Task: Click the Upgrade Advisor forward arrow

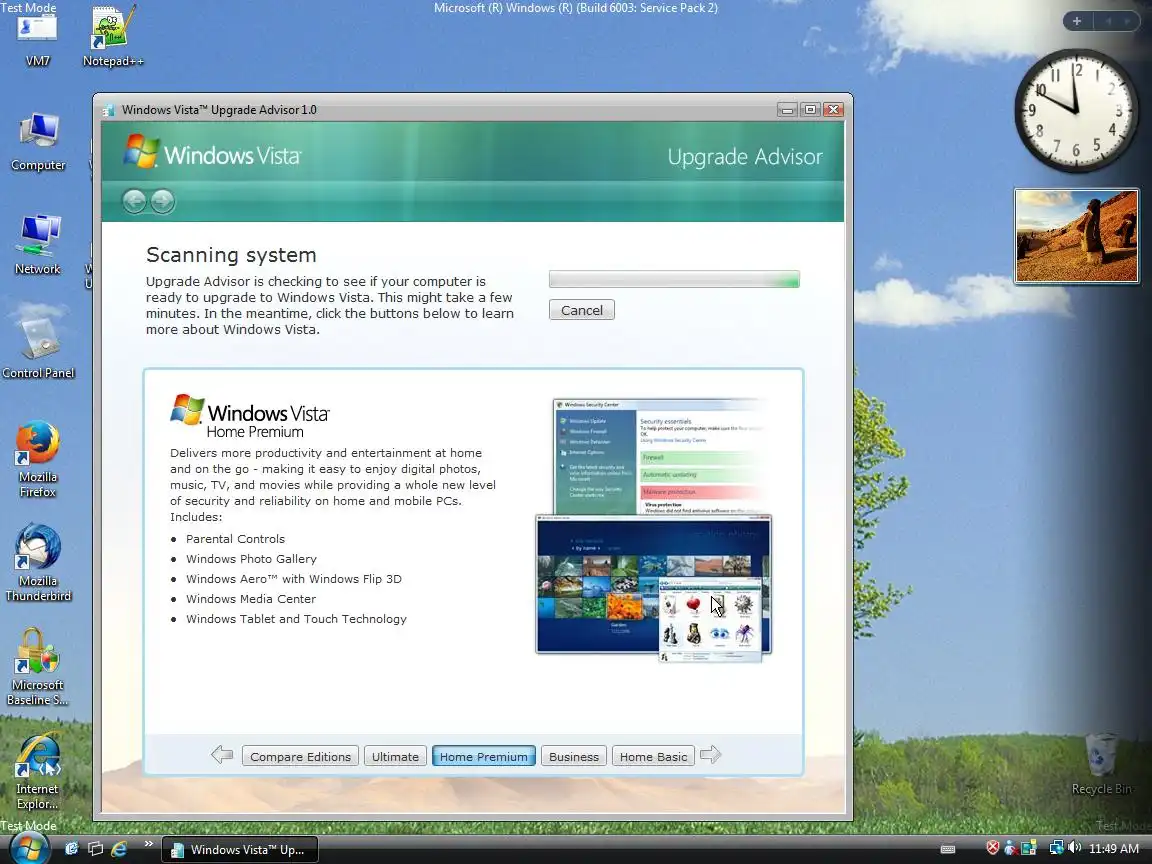Action: coord(162,201)
